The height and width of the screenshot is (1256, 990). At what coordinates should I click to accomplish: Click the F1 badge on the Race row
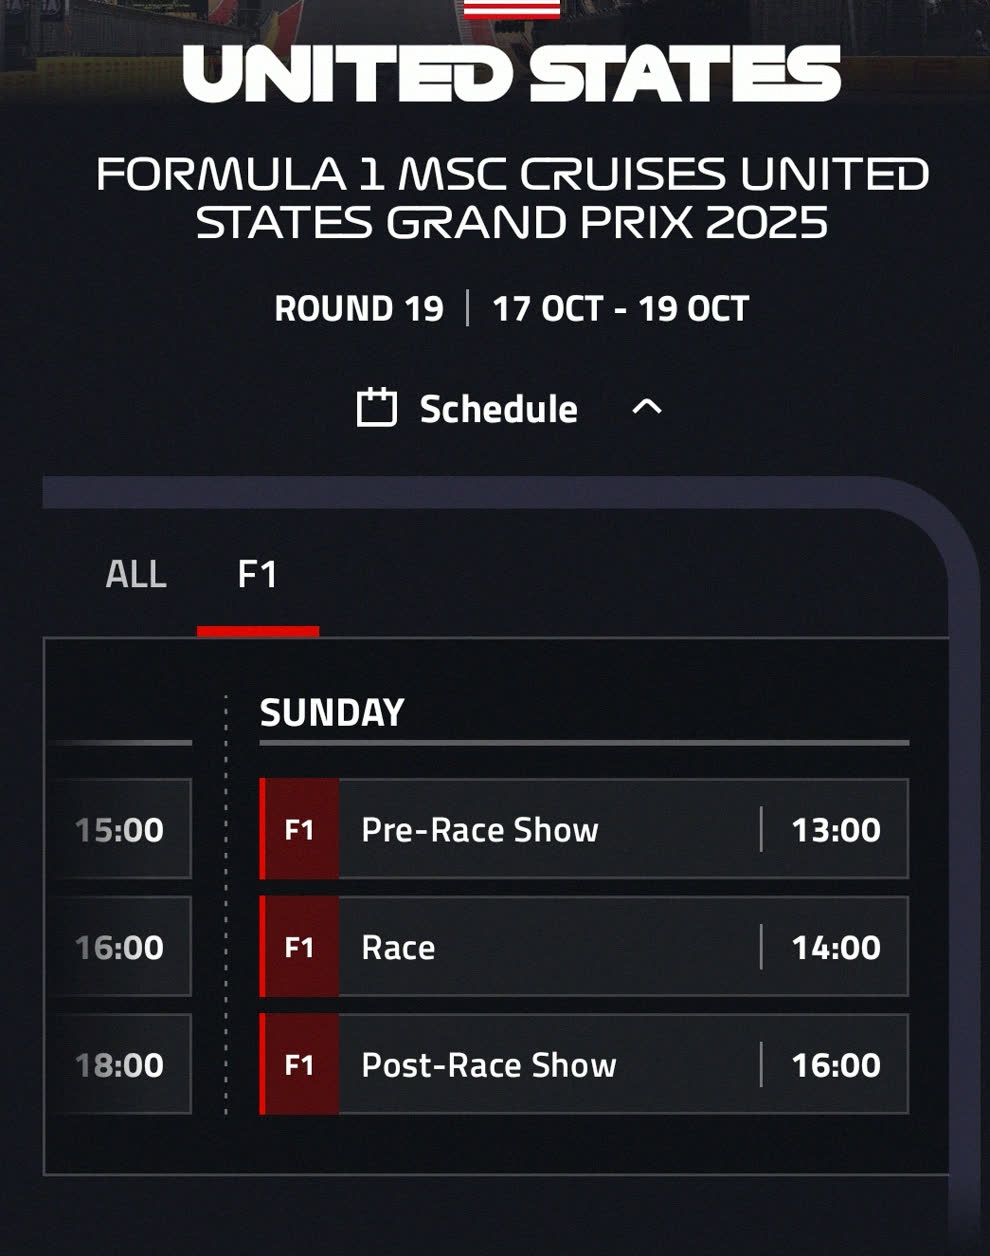[x=300, y=947]
